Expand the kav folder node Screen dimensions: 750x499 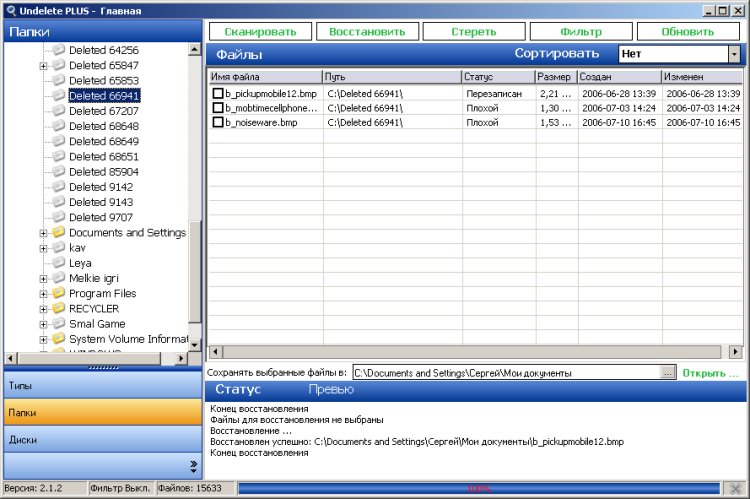[x=44, y=248]
